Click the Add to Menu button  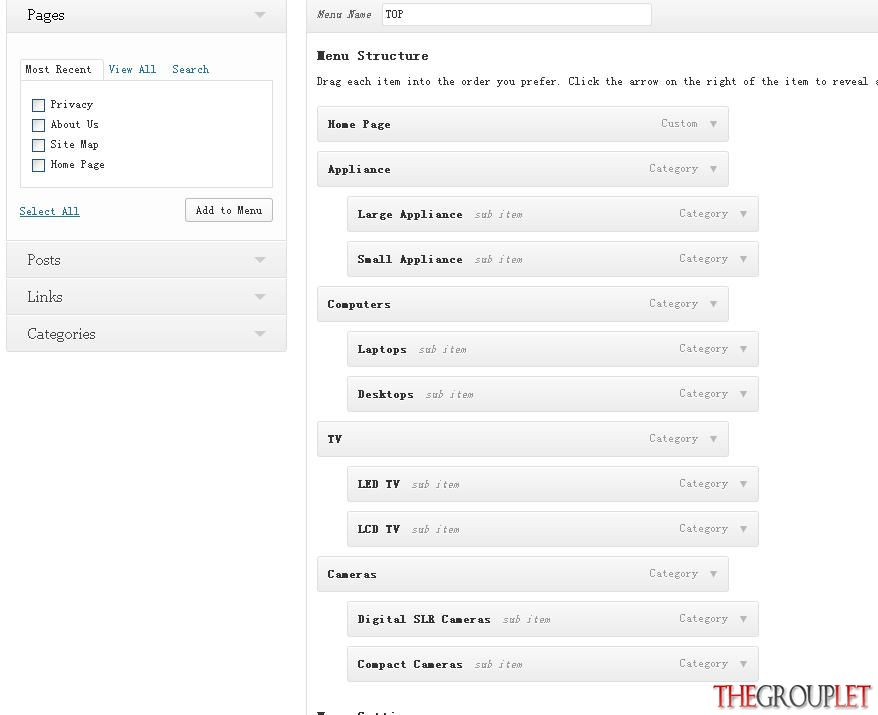(x=229, y=210)
